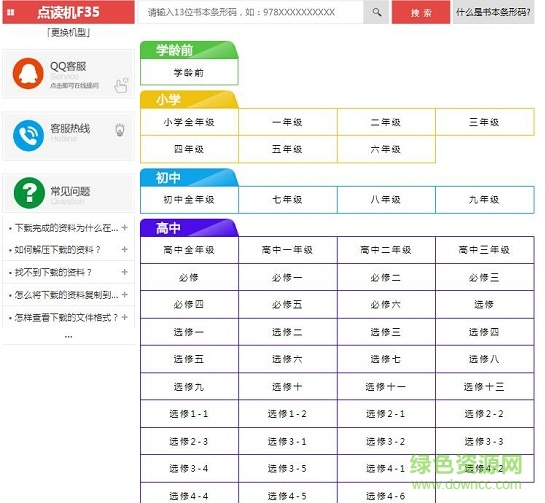Image resolution: width=545 pixels, height=503 pixels.
Task: Select 必修三
Action: [485, 277]
